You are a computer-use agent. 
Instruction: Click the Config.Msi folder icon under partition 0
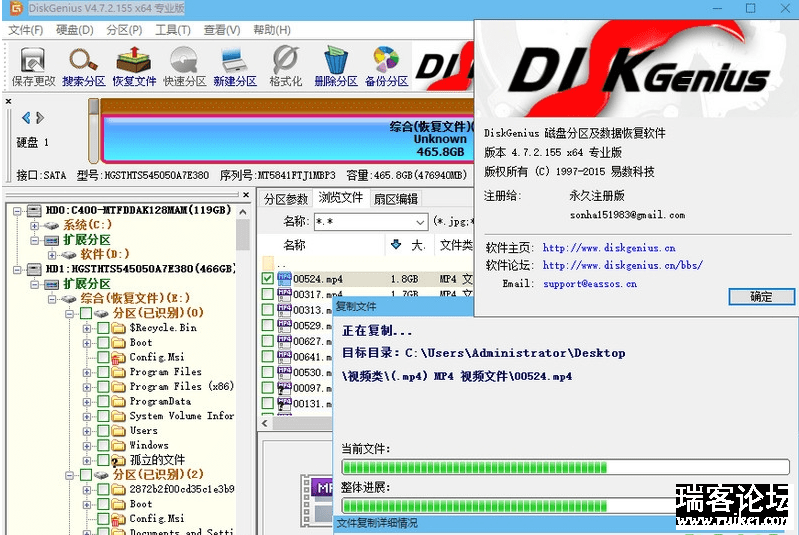pyautogui.click(x=119, y=358)
